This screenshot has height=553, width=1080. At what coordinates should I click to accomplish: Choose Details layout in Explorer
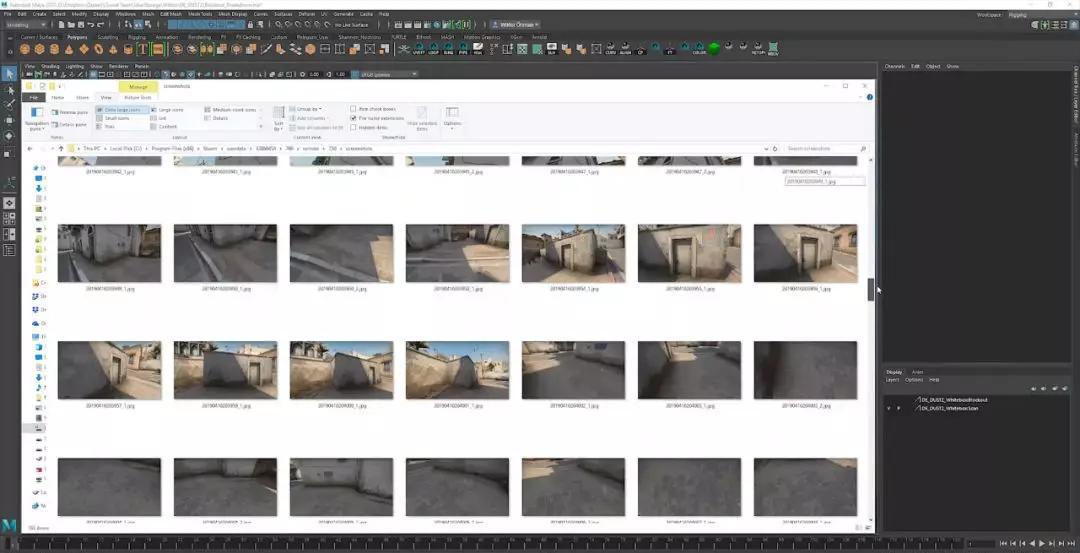click(216, 118)
